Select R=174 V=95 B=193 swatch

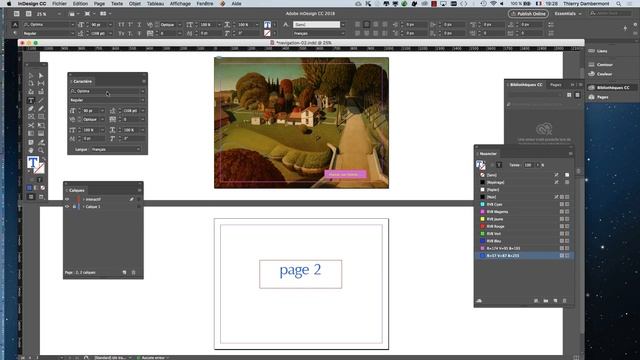click(x=524, y=248)
